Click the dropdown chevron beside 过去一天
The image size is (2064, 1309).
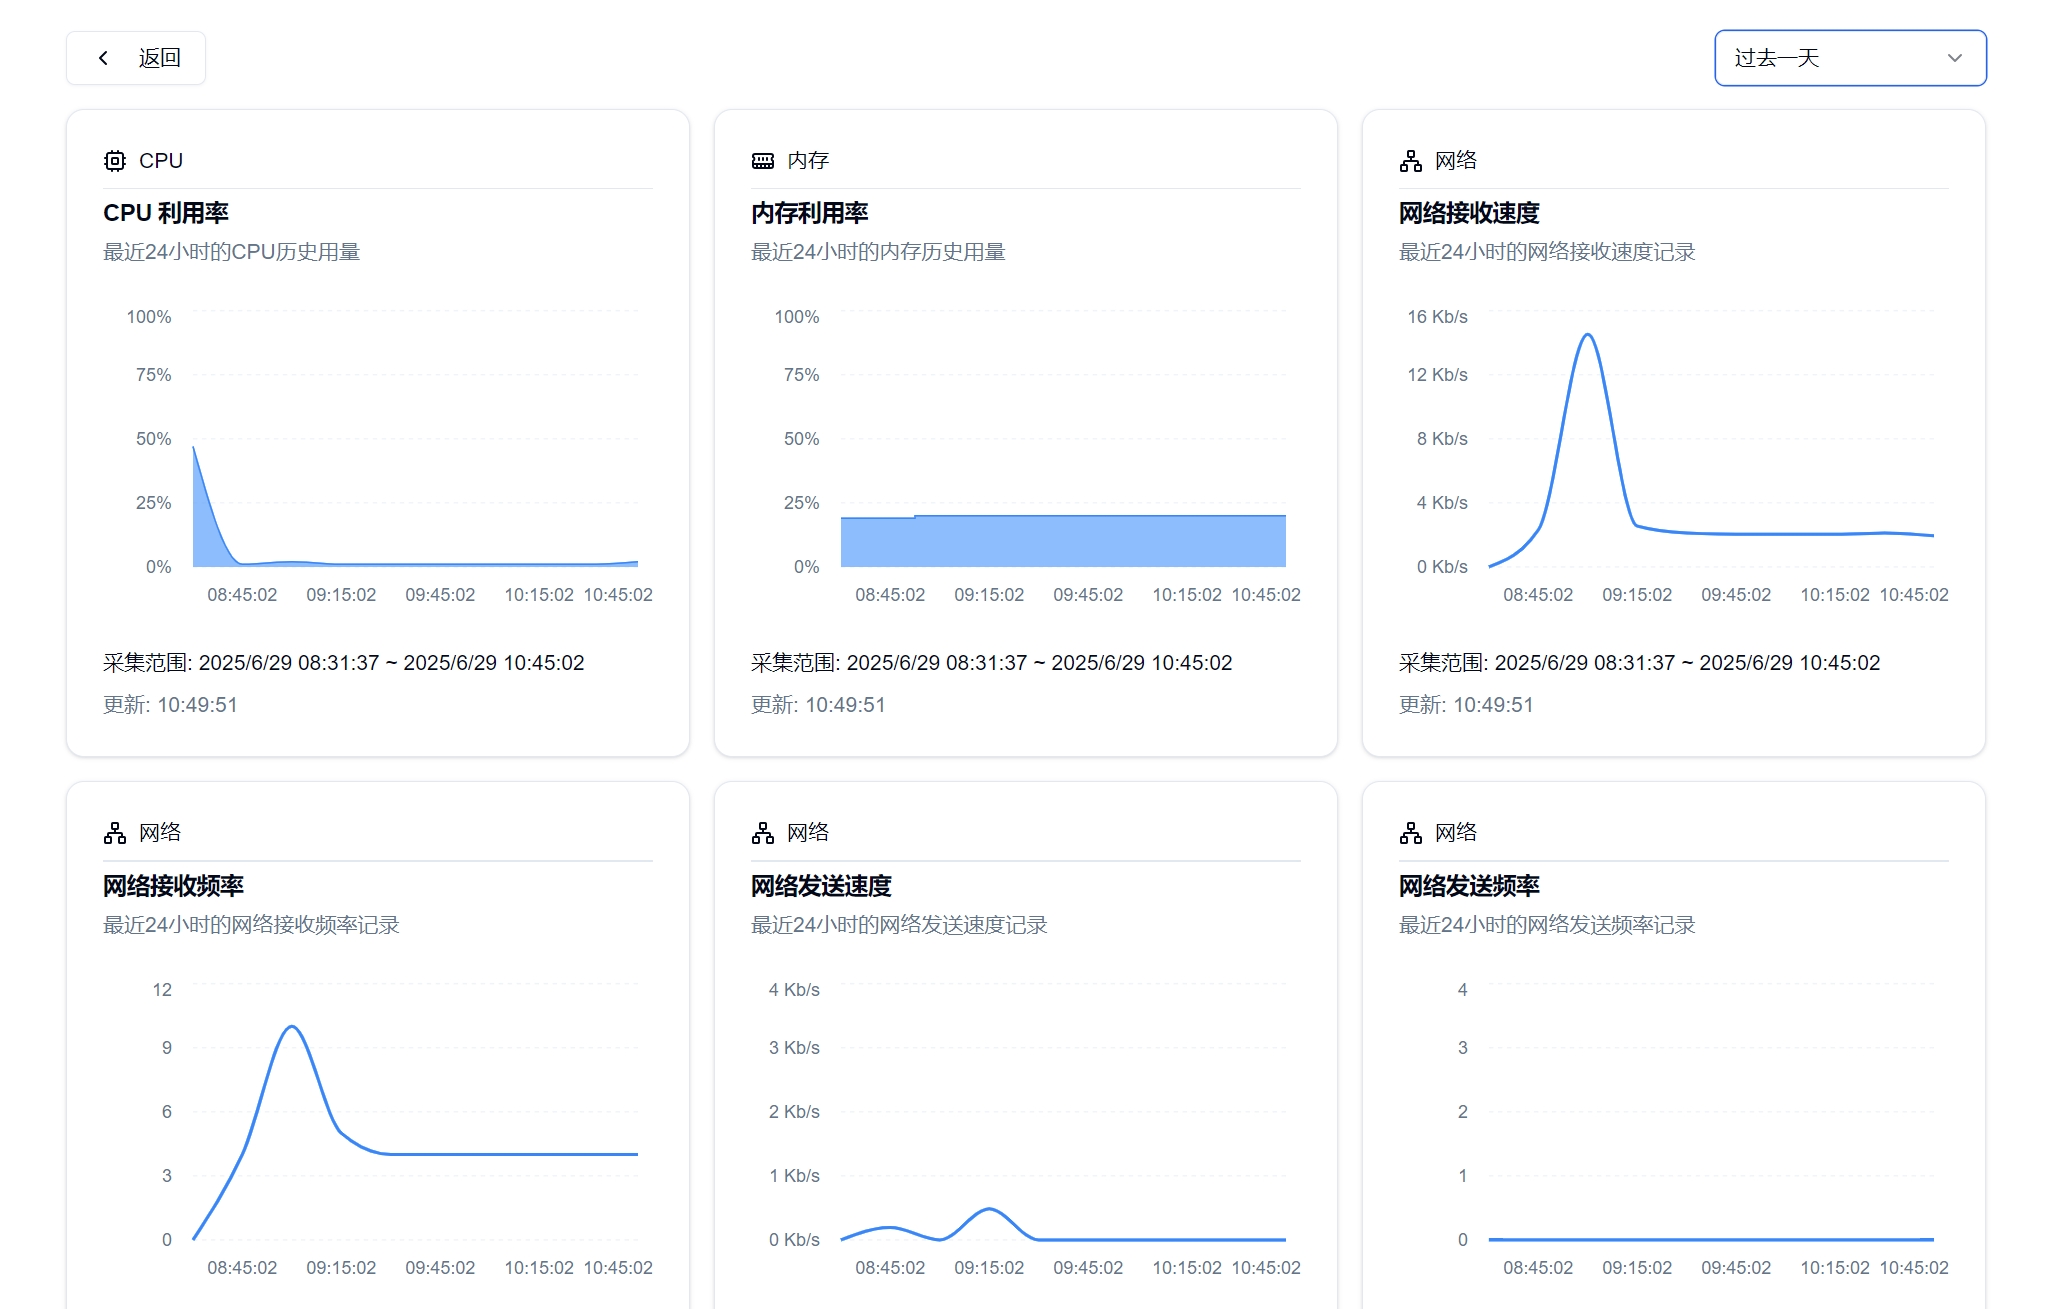click(x=1954, y=58)
